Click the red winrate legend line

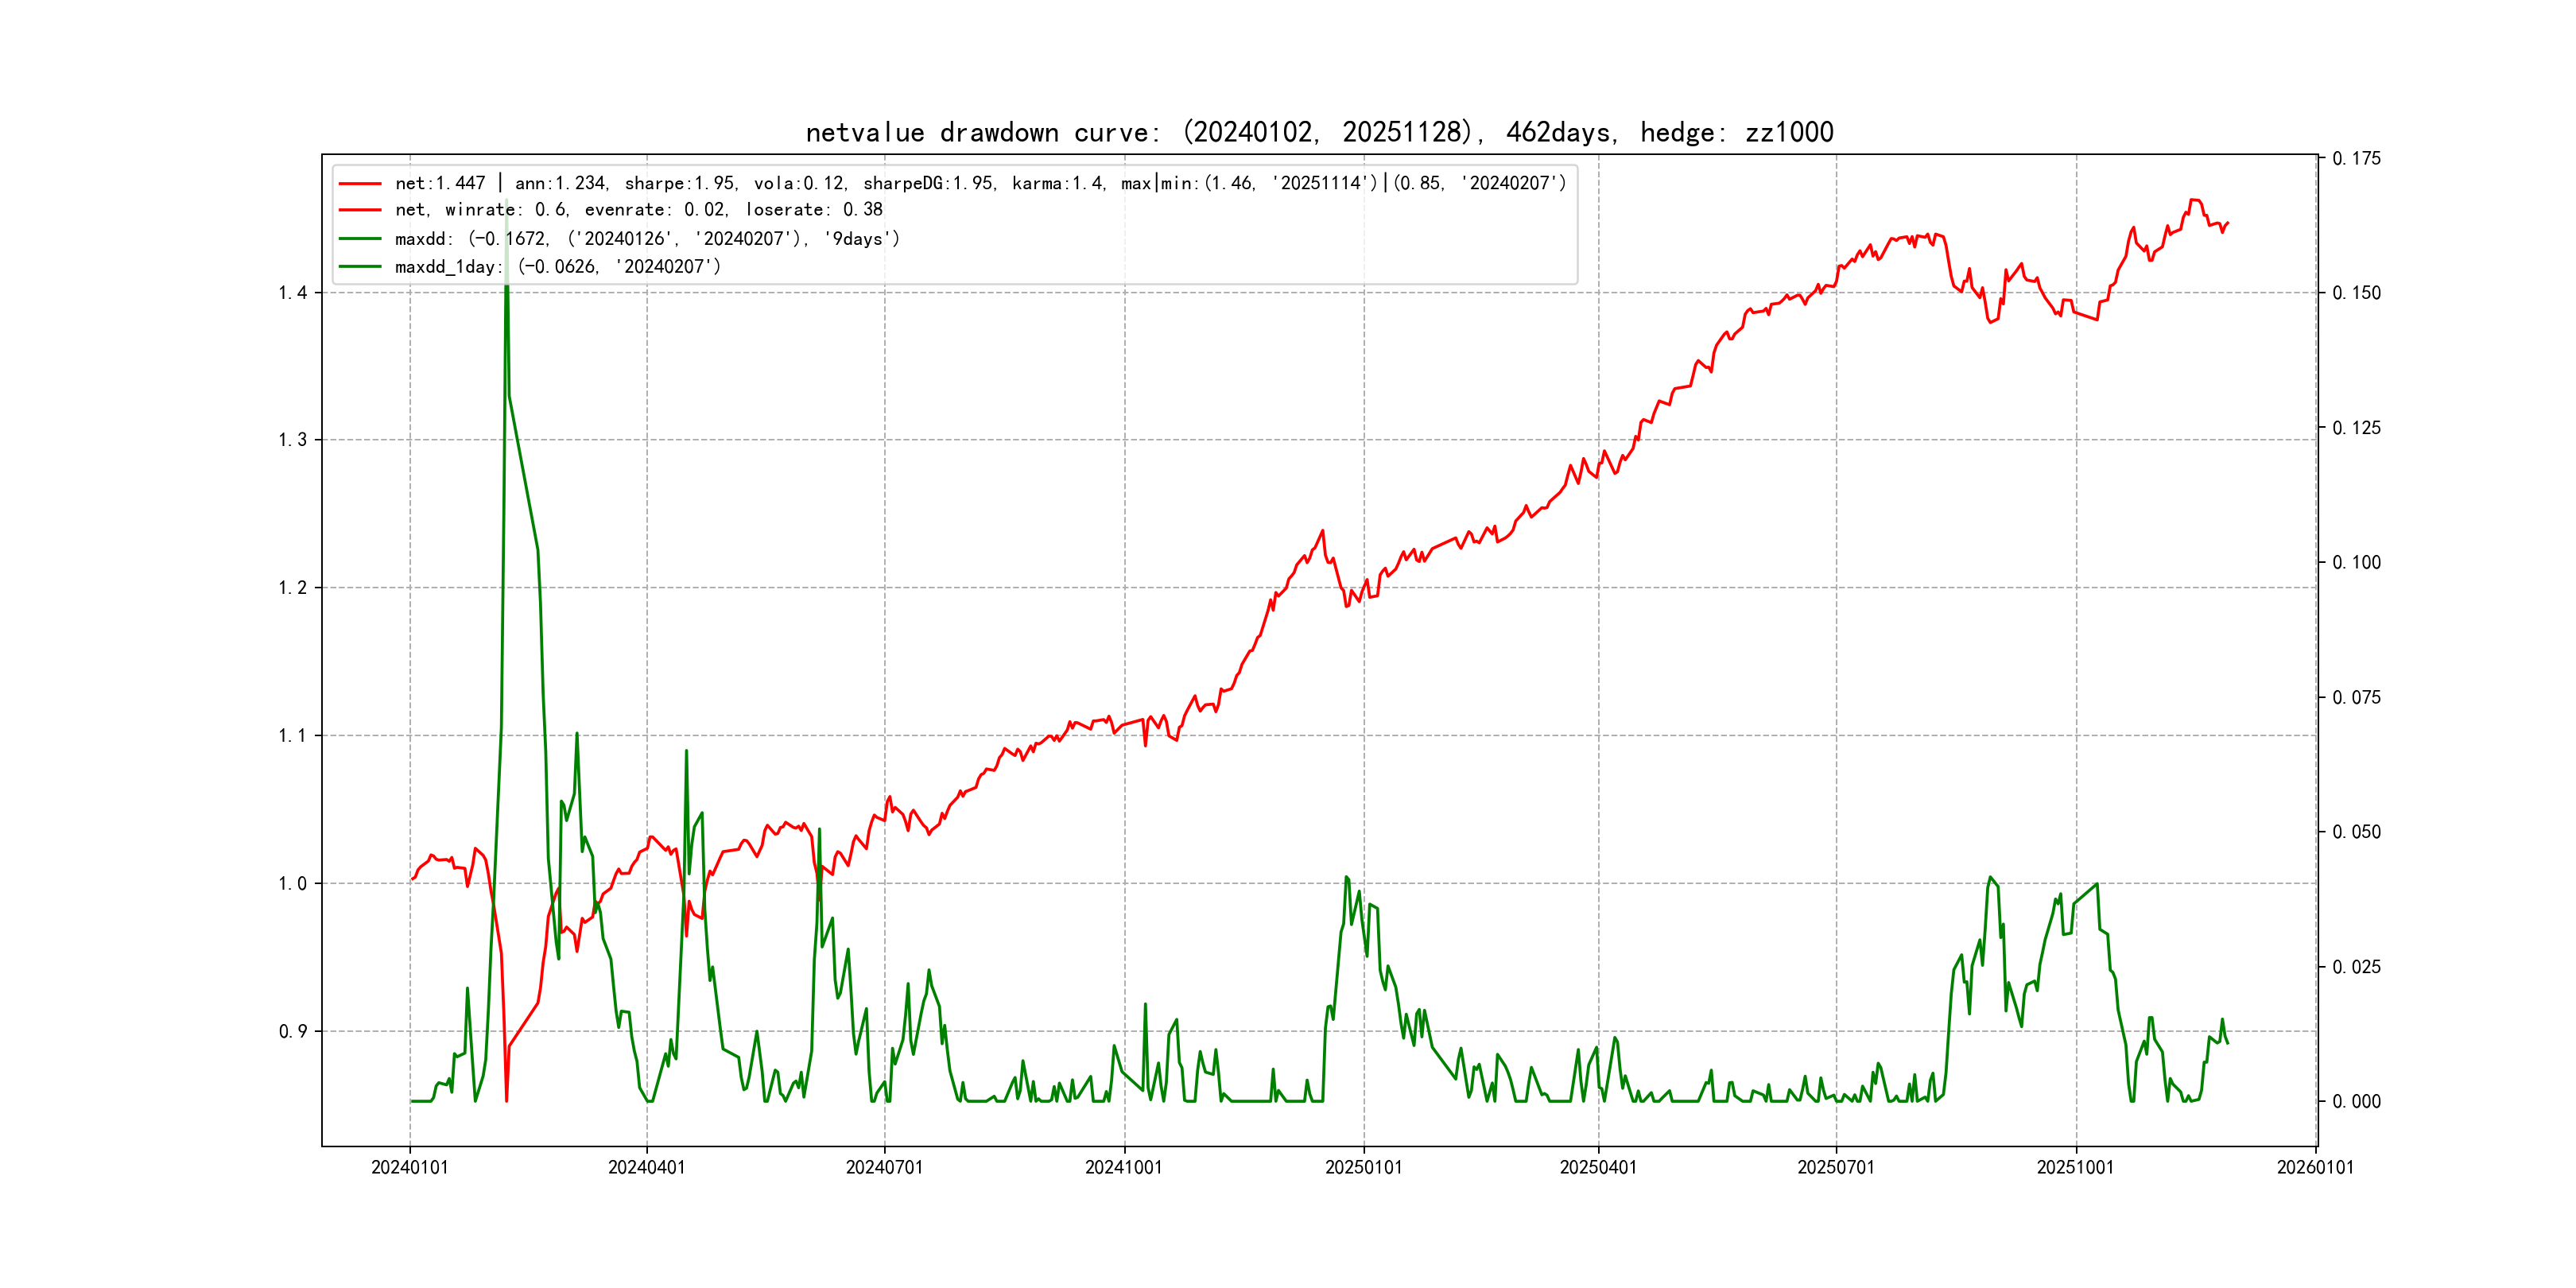click(x=360, y=210)
